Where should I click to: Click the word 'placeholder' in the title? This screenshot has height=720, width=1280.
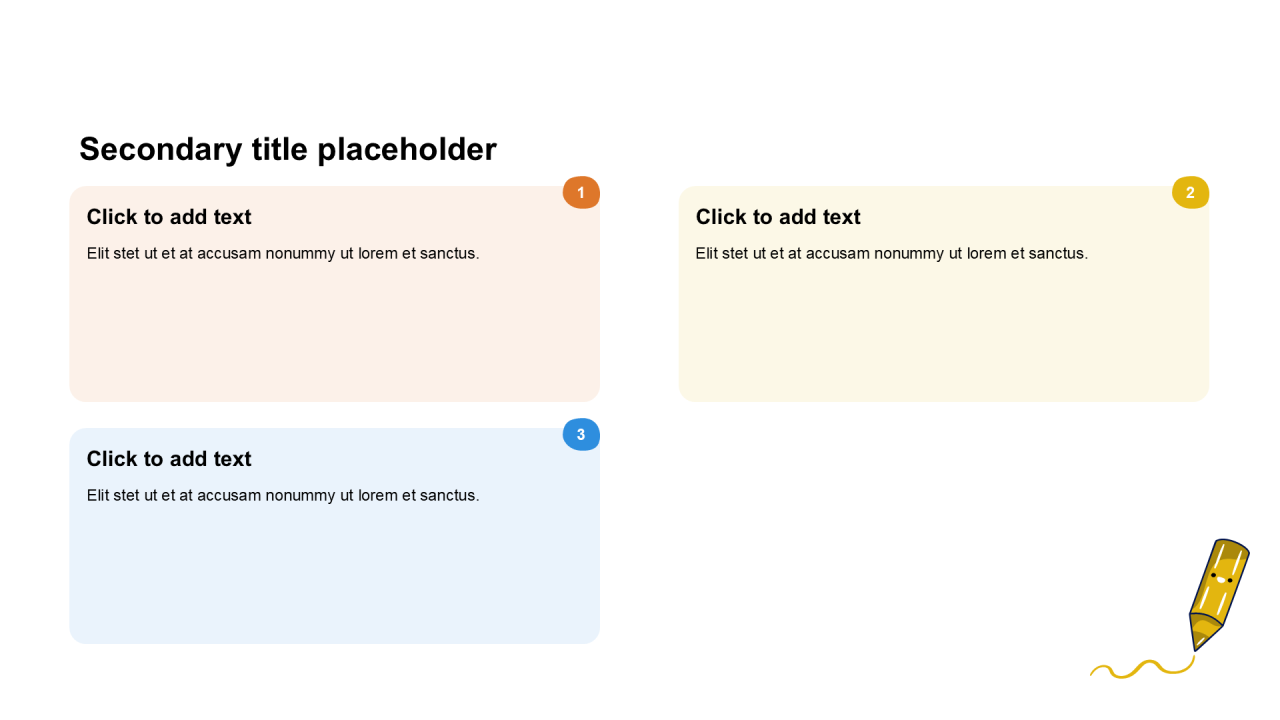tap(407, 149)
